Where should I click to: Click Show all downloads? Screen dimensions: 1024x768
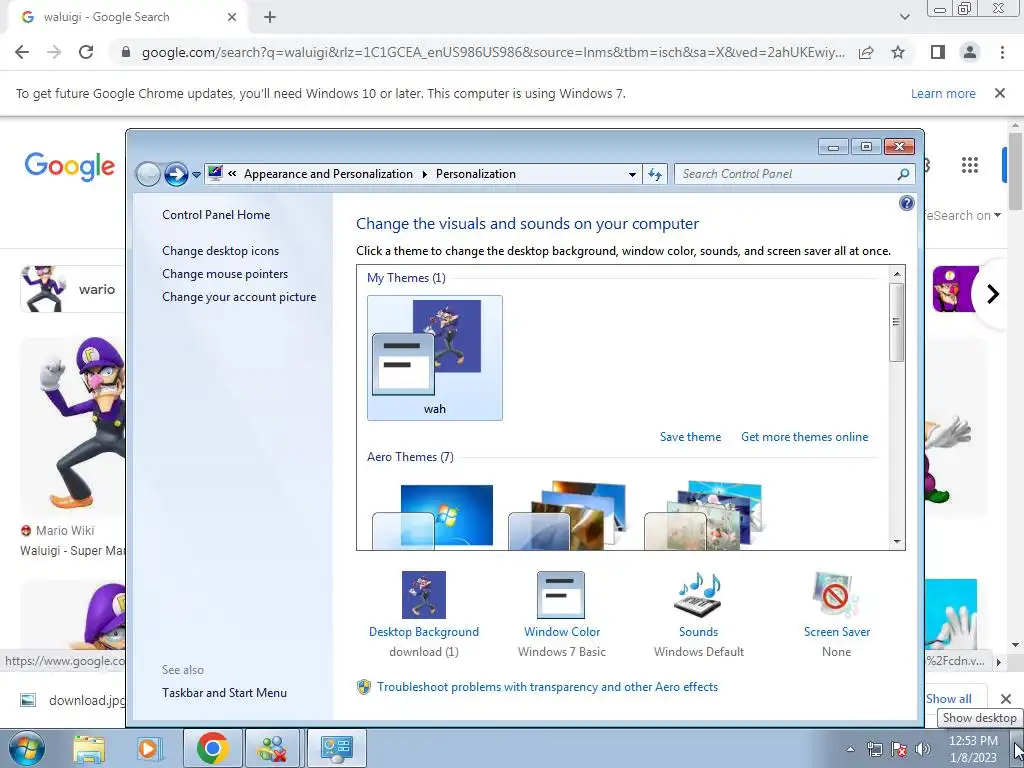(949, 699)
